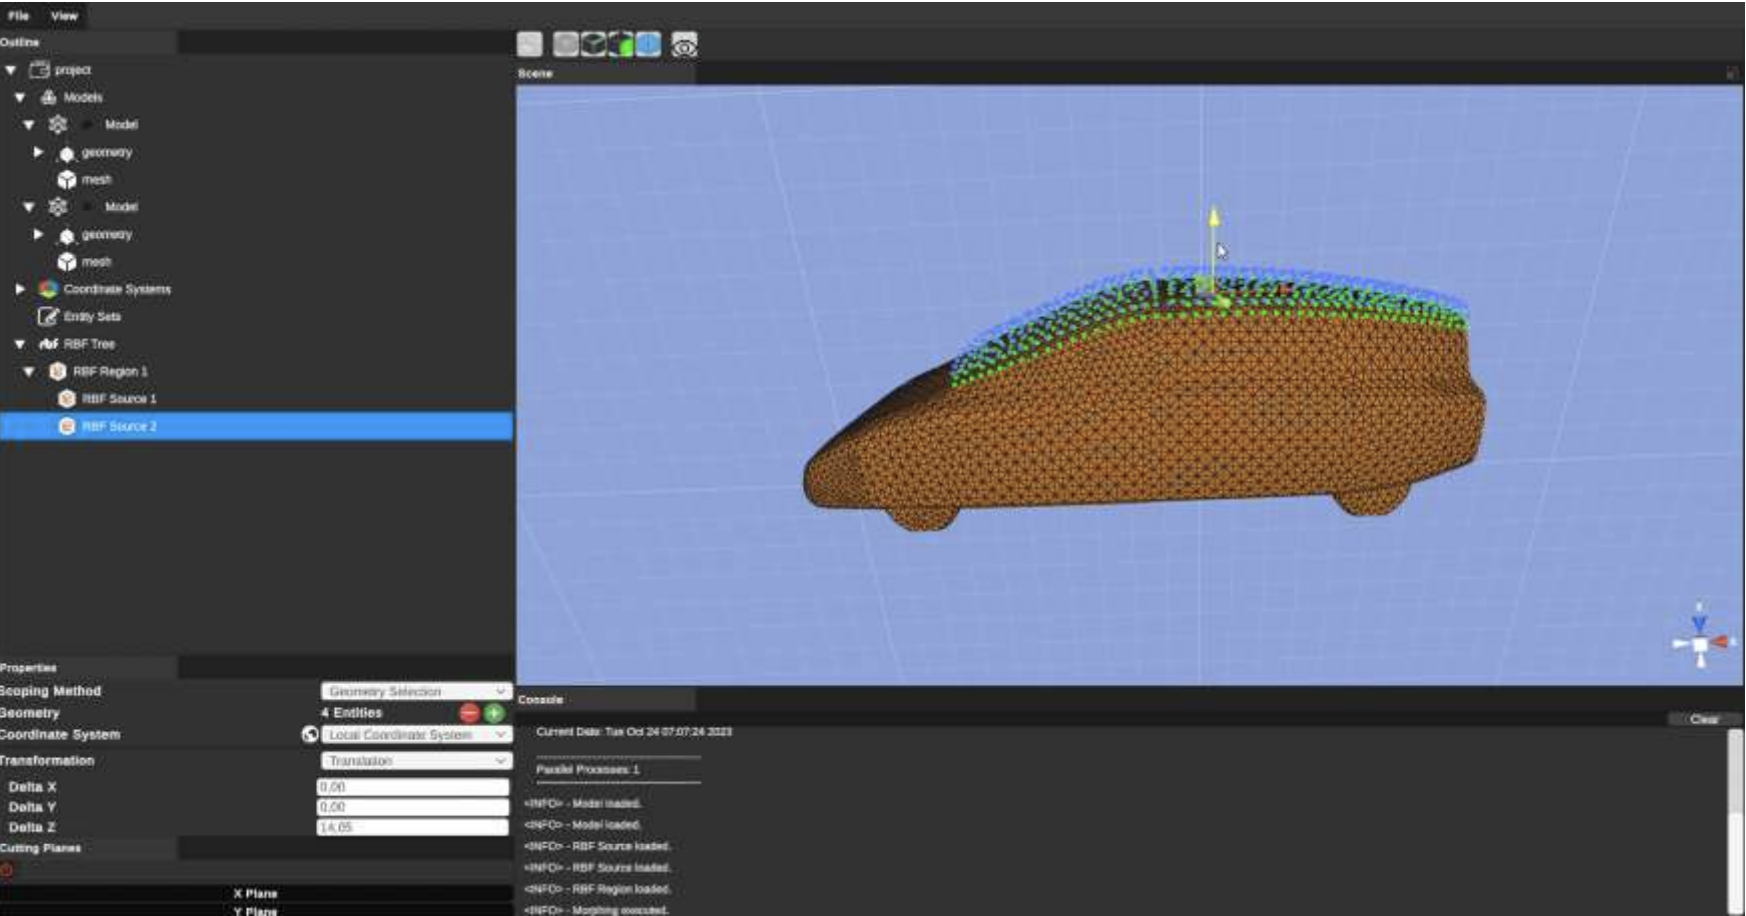
Task: Click the green-highlighted cube icon in toolbar
Action: click(621, 45)
